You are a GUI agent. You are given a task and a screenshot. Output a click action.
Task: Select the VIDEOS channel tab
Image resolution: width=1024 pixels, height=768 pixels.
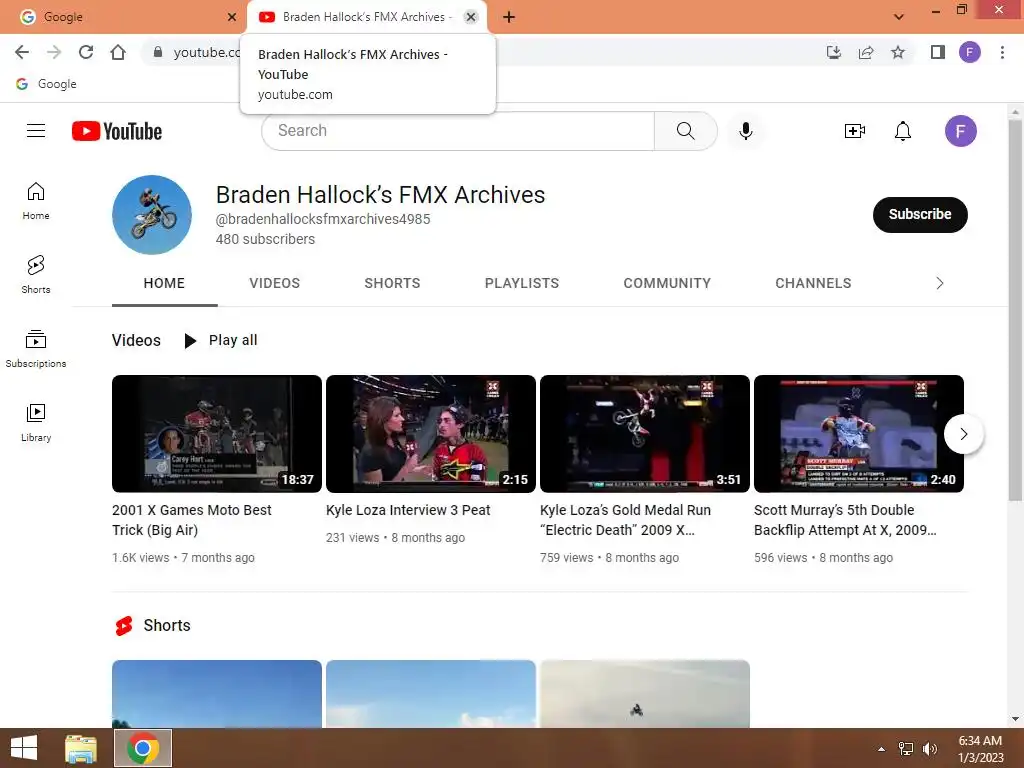tap(274, 283)
